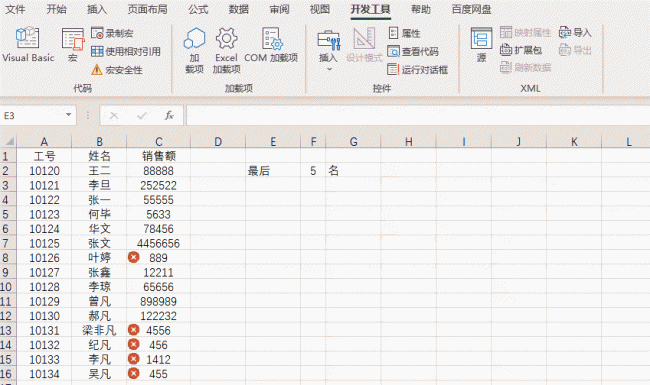Select column A header
The width and height of the screenshot is (650, 385).
(x=44, y=142)
